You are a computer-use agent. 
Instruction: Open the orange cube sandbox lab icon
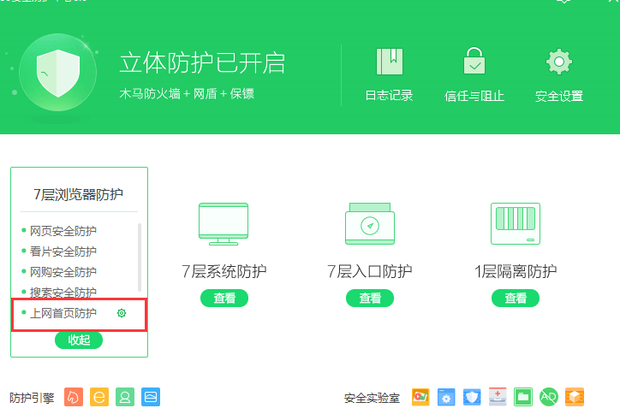coord(575,397)
